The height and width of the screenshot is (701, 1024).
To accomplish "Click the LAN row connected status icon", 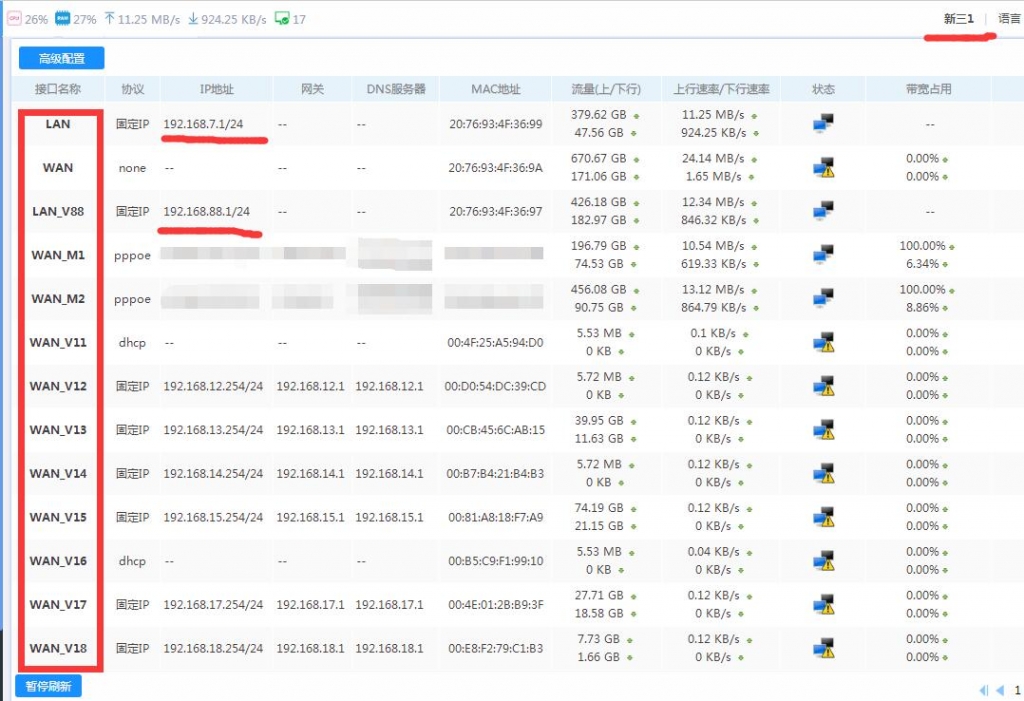I will [823, 124].
